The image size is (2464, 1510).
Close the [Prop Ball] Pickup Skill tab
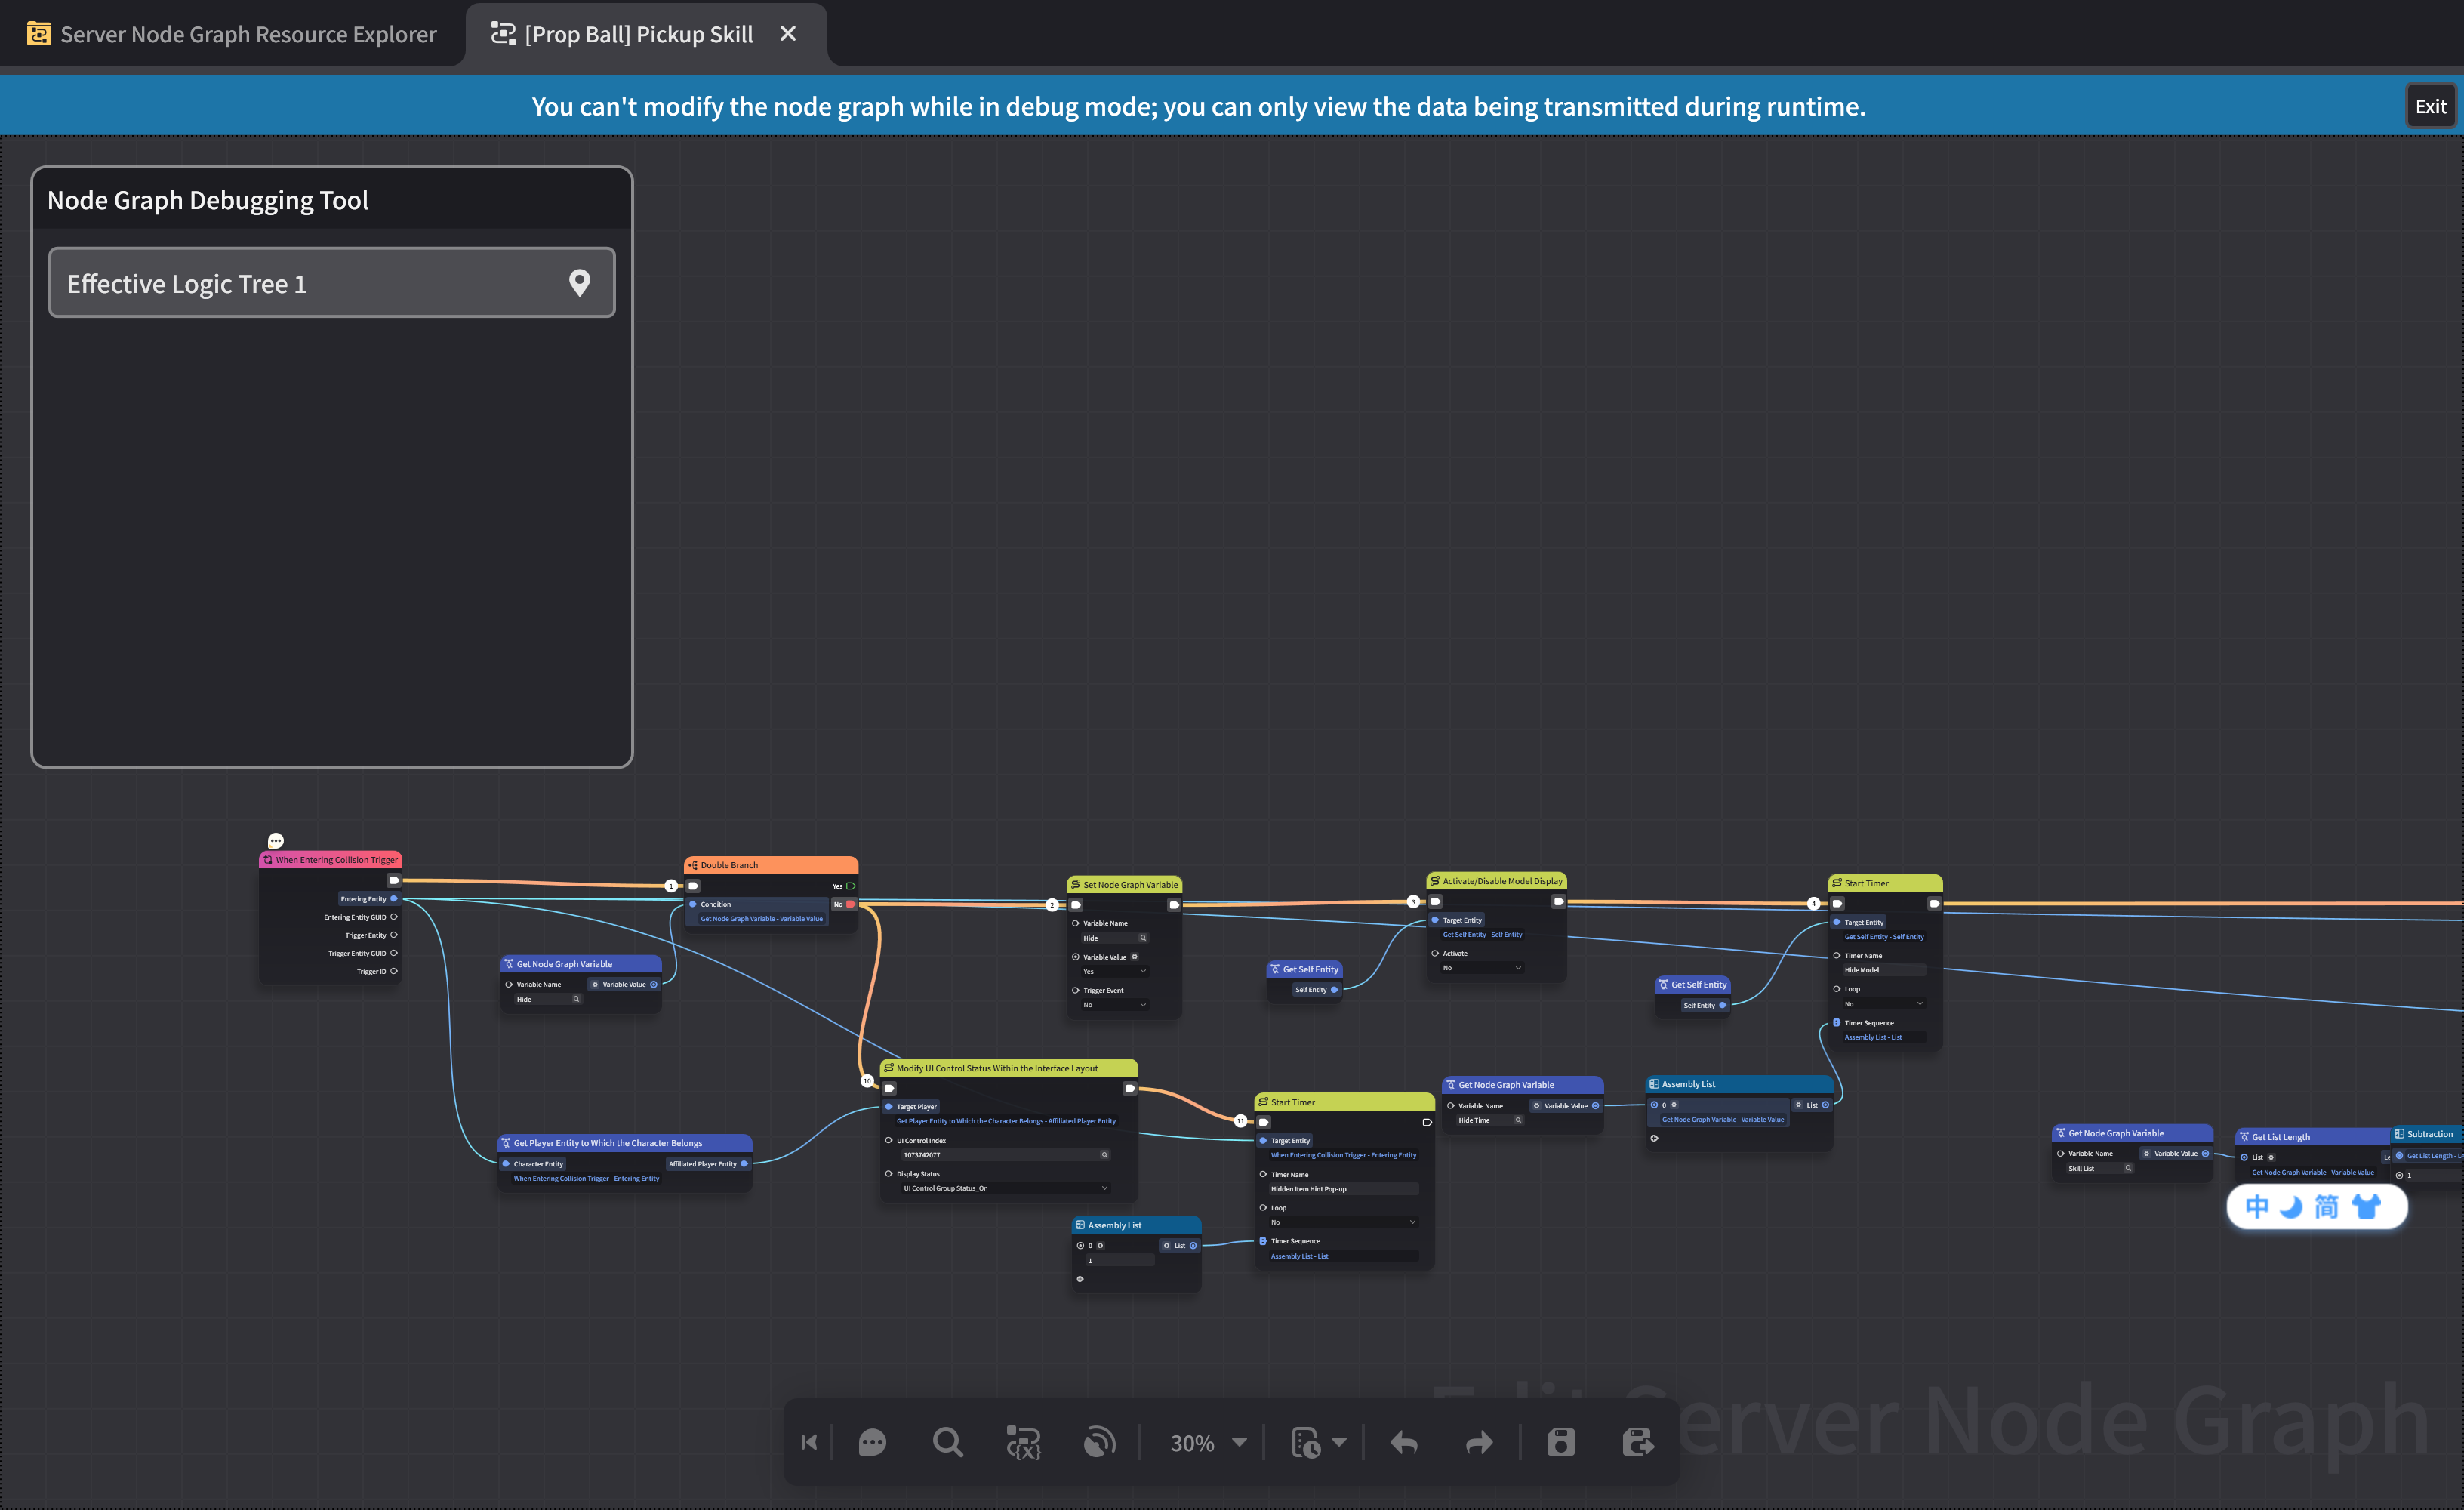pyautogui.click(x=788, y=34)
